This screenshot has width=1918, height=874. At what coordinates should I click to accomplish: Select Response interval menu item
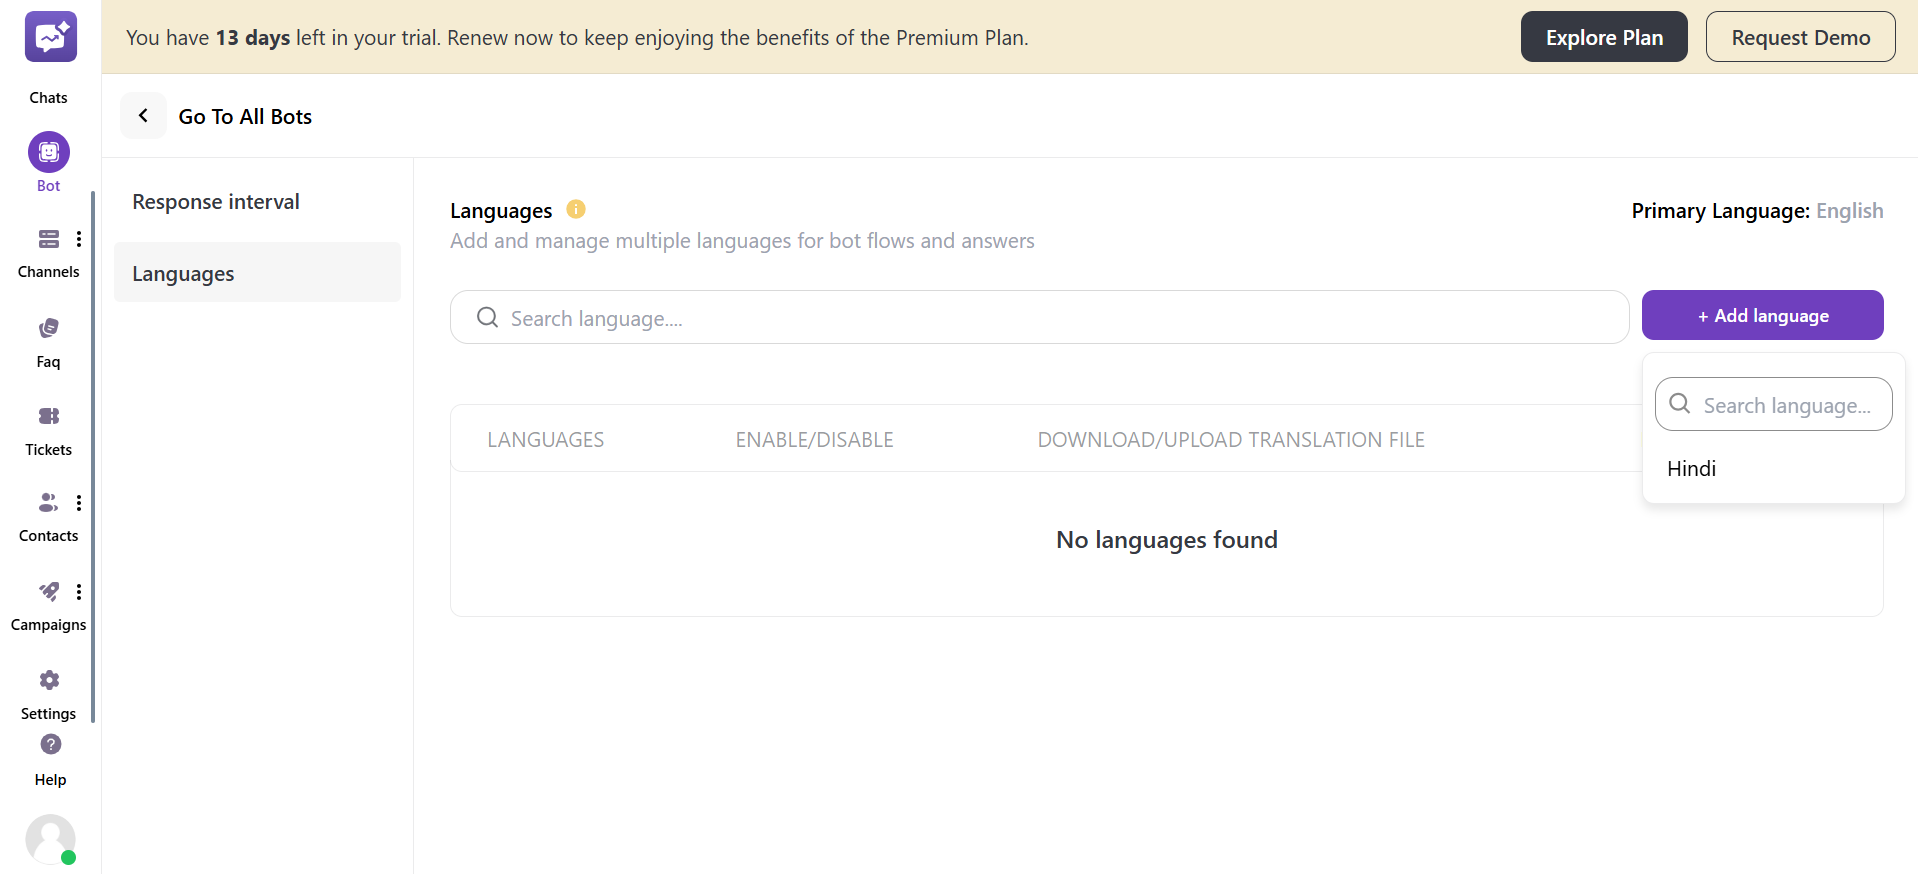[257, 202]
